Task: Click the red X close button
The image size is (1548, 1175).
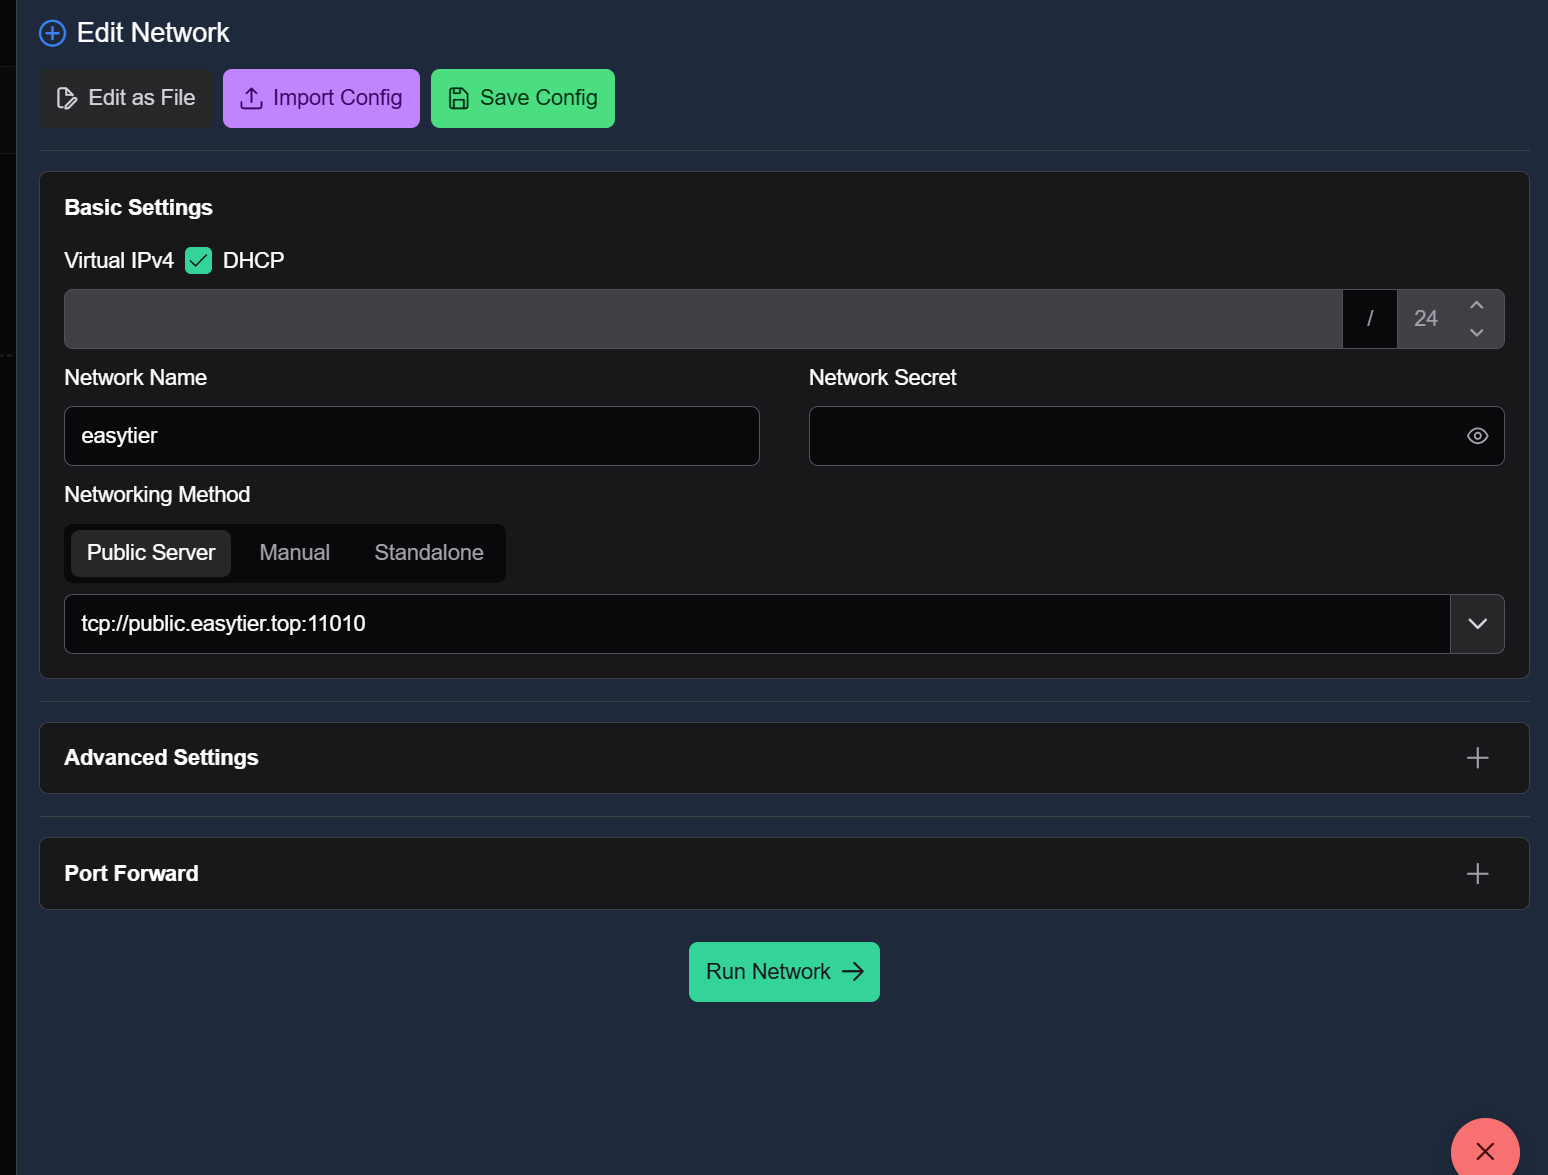Action: point(1485,1151)
